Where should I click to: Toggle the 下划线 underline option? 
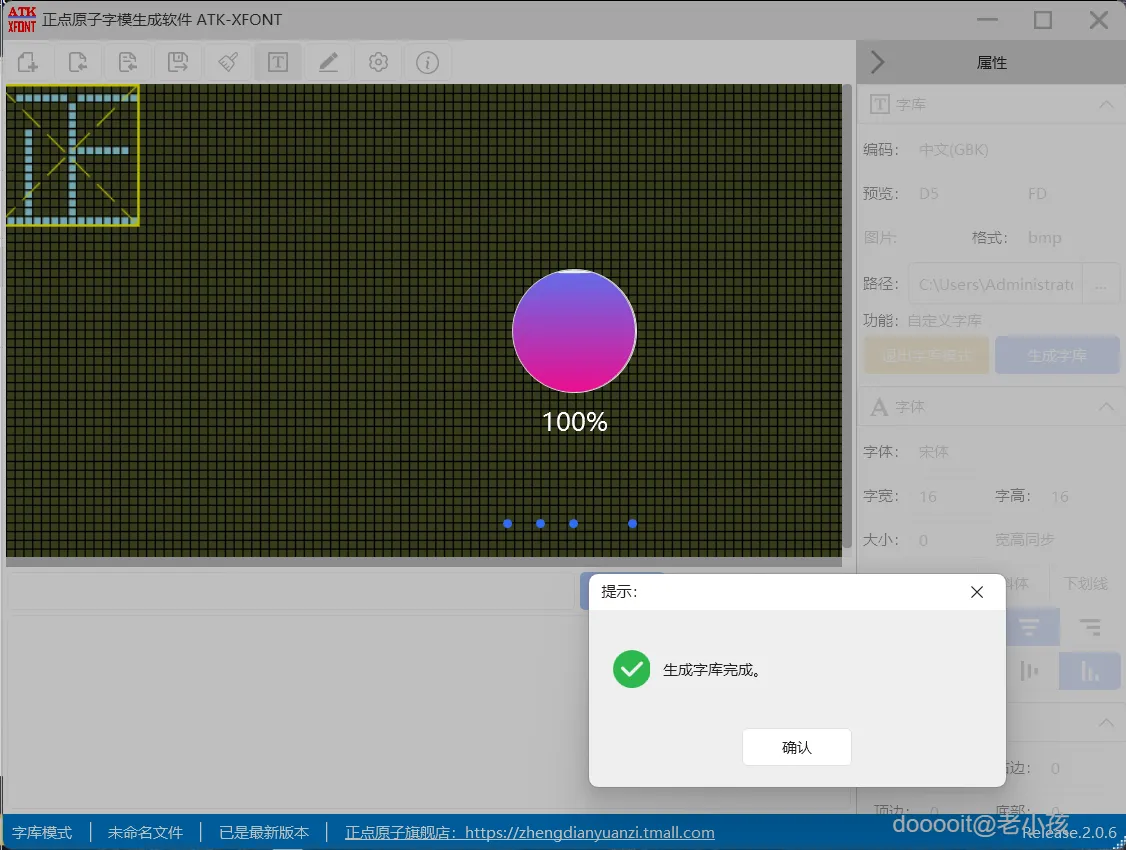[1086, 584]
